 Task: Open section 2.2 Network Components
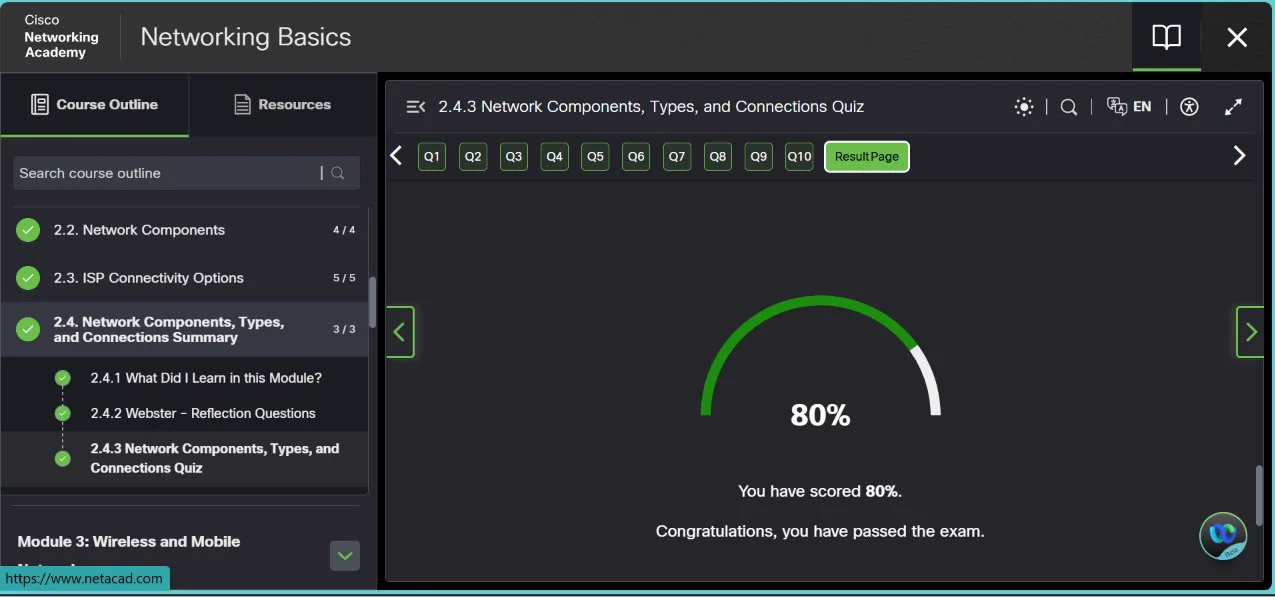pyautogui.click(x=185, y=230)
